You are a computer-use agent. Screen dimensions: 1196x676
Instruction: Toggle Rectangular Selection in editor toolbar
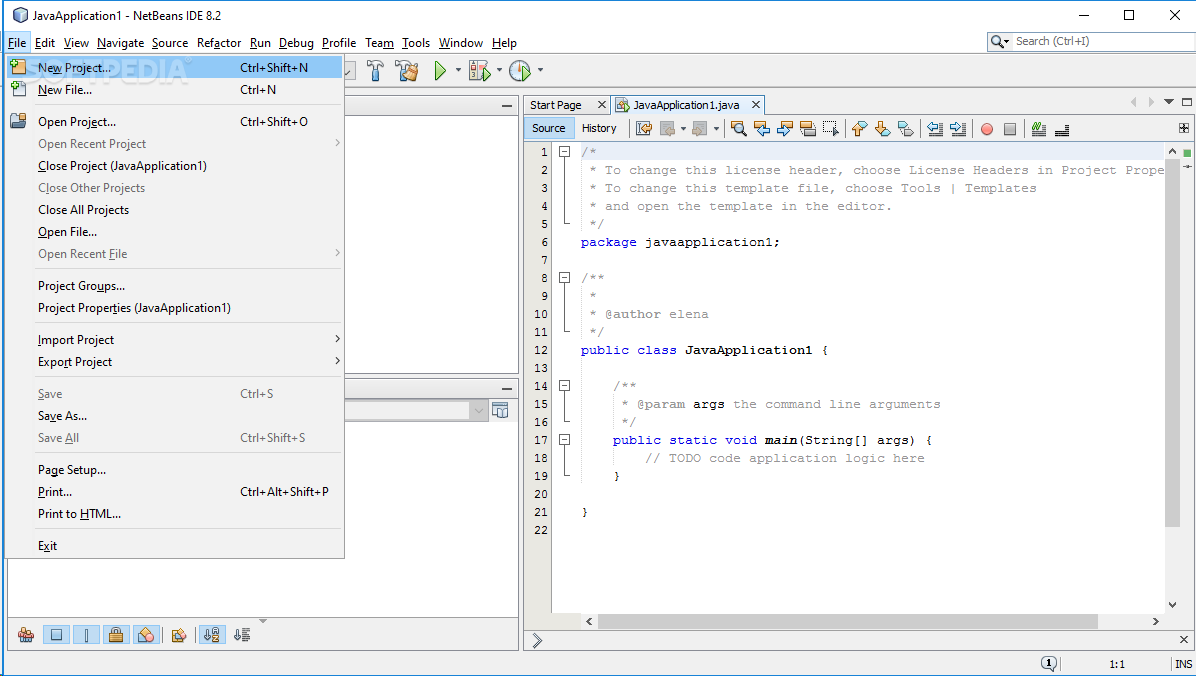coord(831,128)
